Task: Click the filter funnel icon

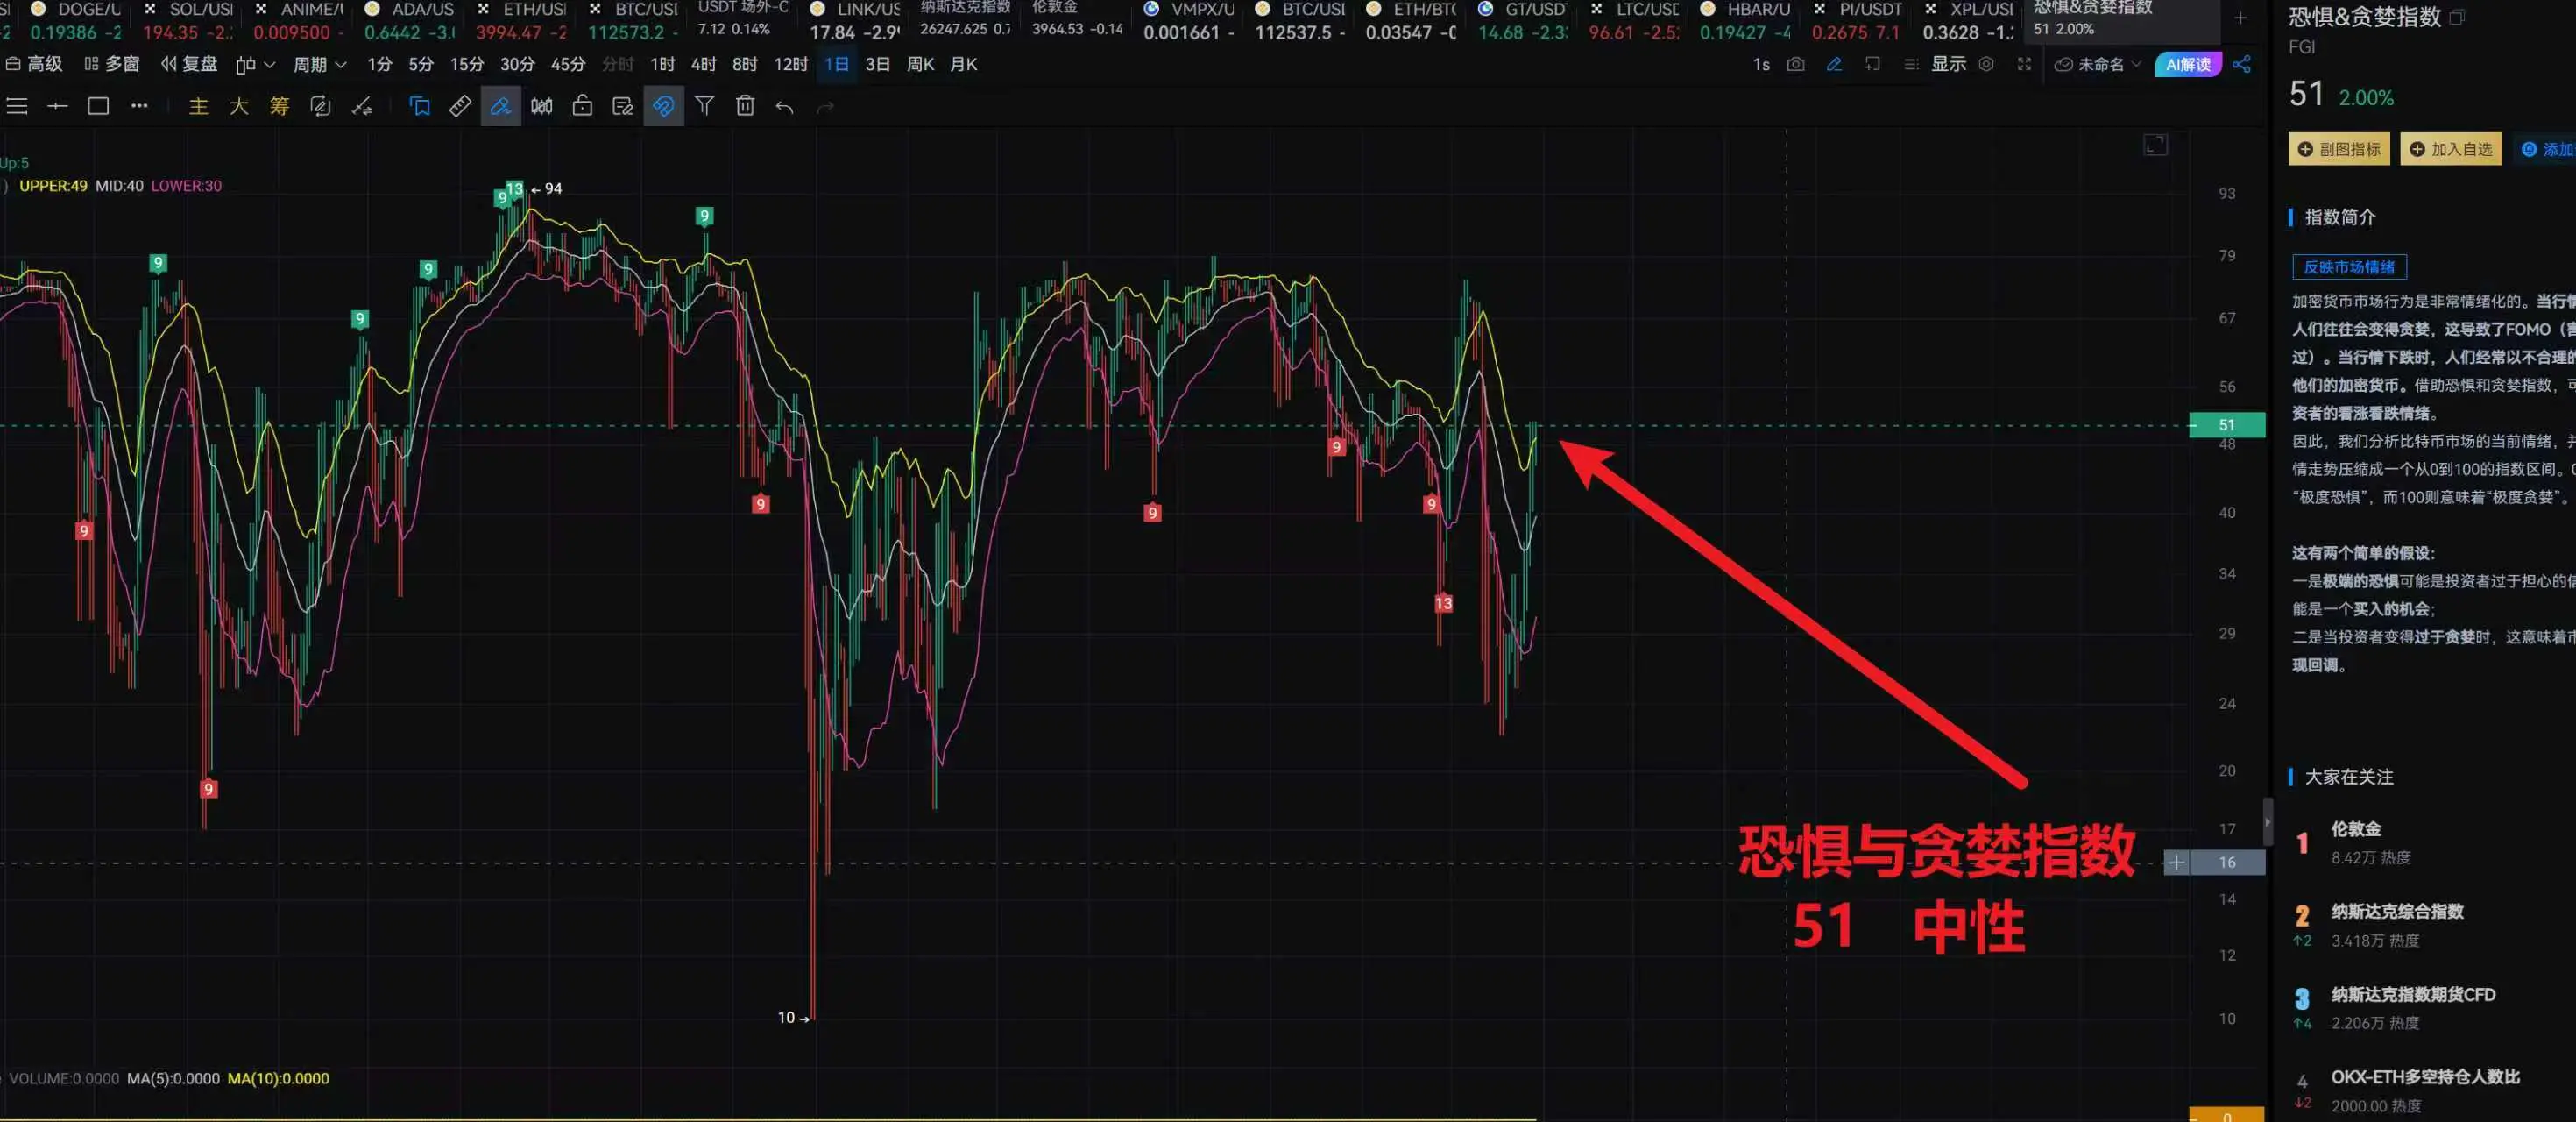Action: pos(704,106)
